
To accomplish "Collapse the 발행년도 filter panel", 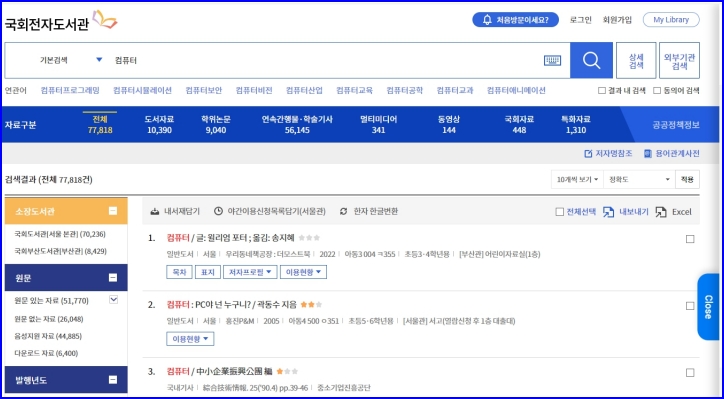I will click(x=113, y=380).
